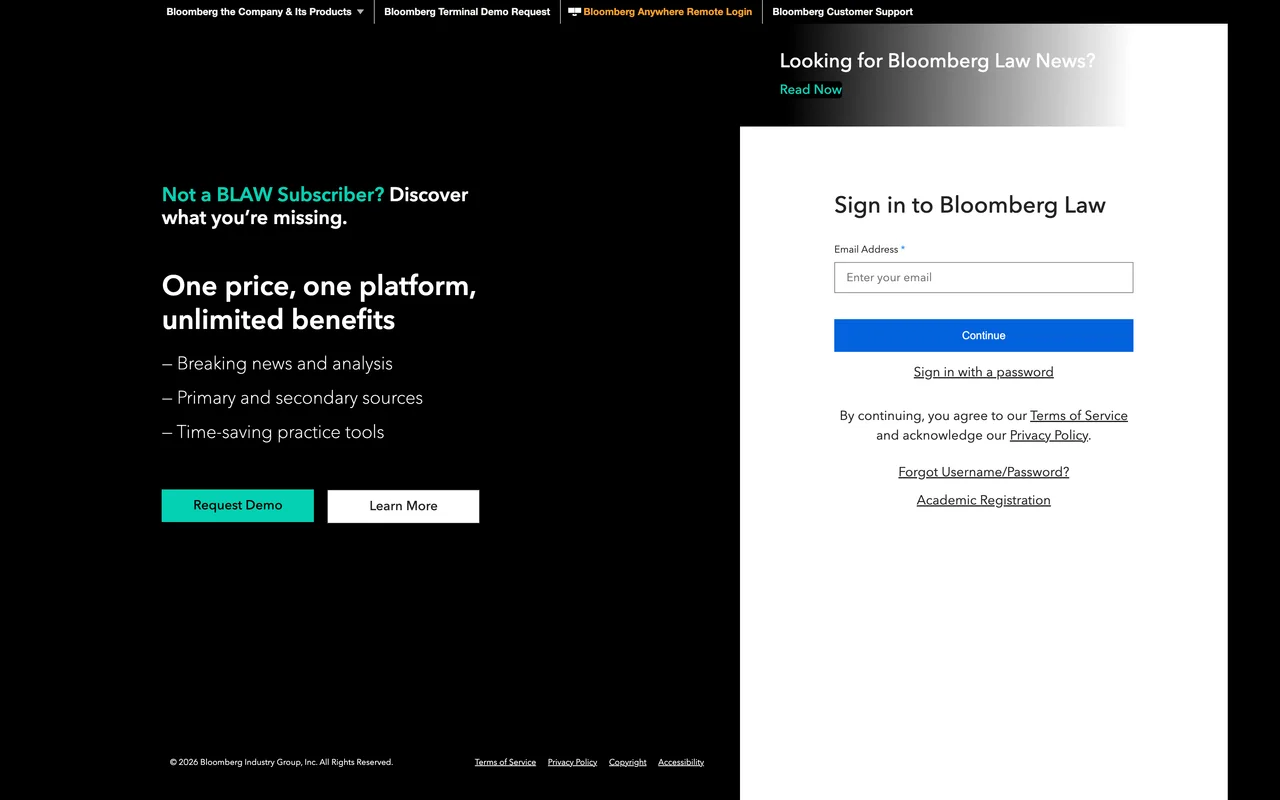Open Bloomberg Anywhere Remote Login
This screenshot has height=800, width=1280.
coord(667,12)
